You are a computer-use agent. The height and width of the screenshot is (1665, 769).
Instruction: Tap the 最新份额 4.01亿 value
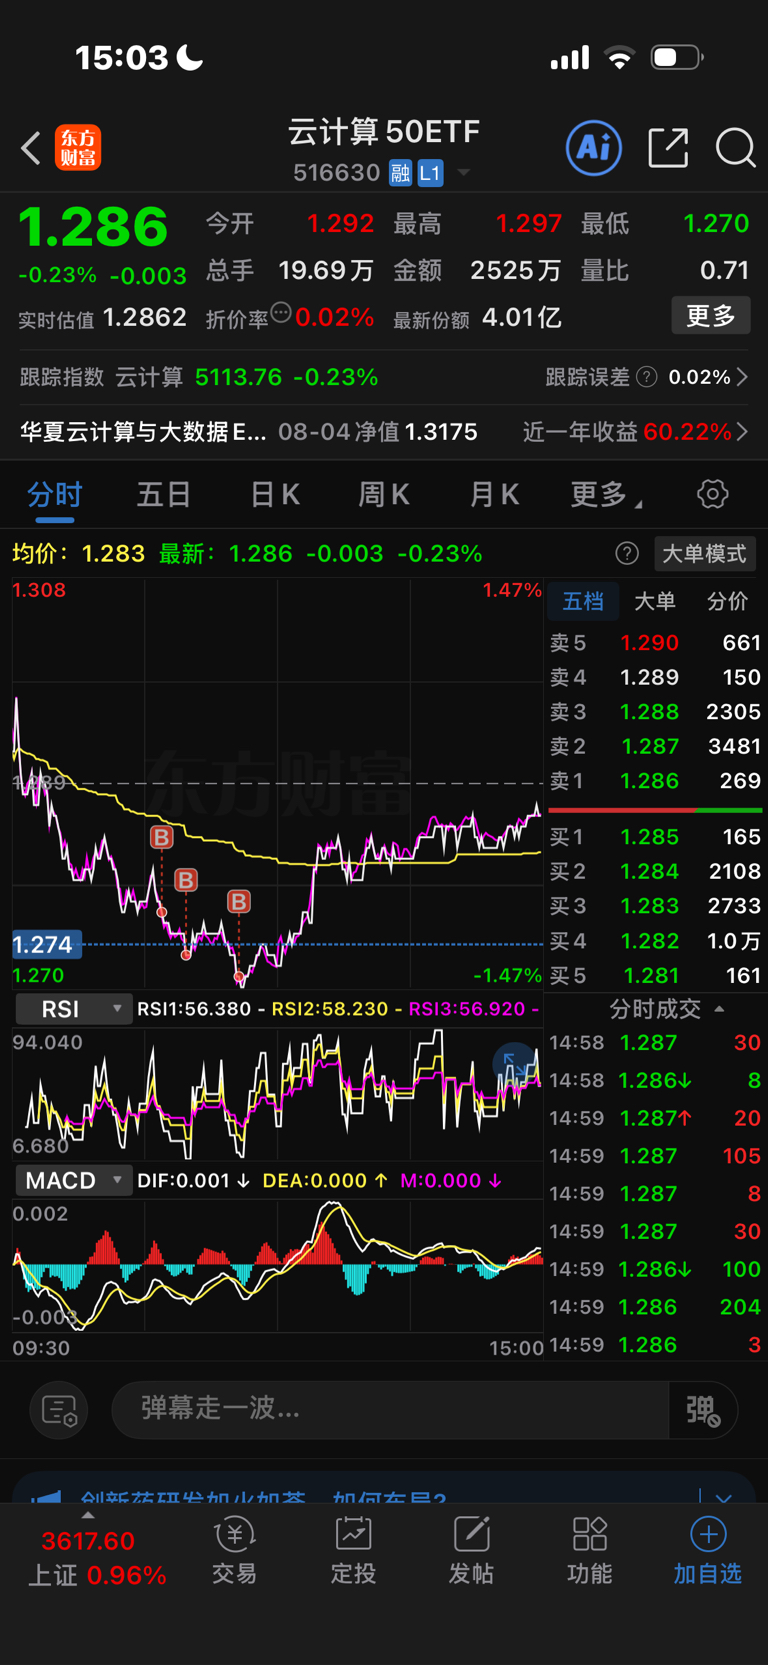tap(521, 318)
